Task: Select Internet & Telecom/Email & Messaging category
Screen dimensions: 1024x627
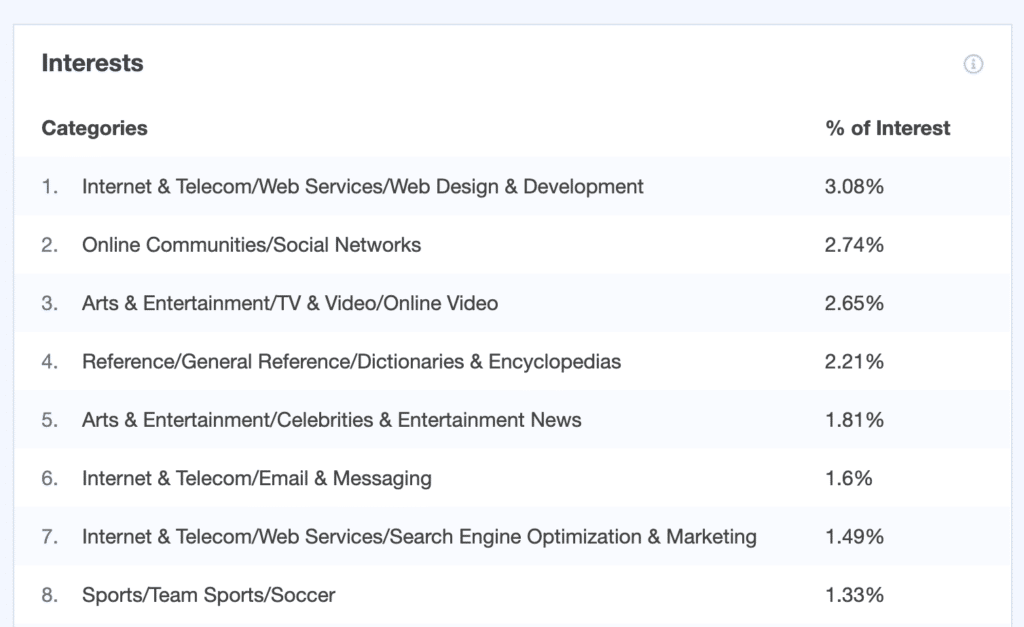Action: pos(257,478)
